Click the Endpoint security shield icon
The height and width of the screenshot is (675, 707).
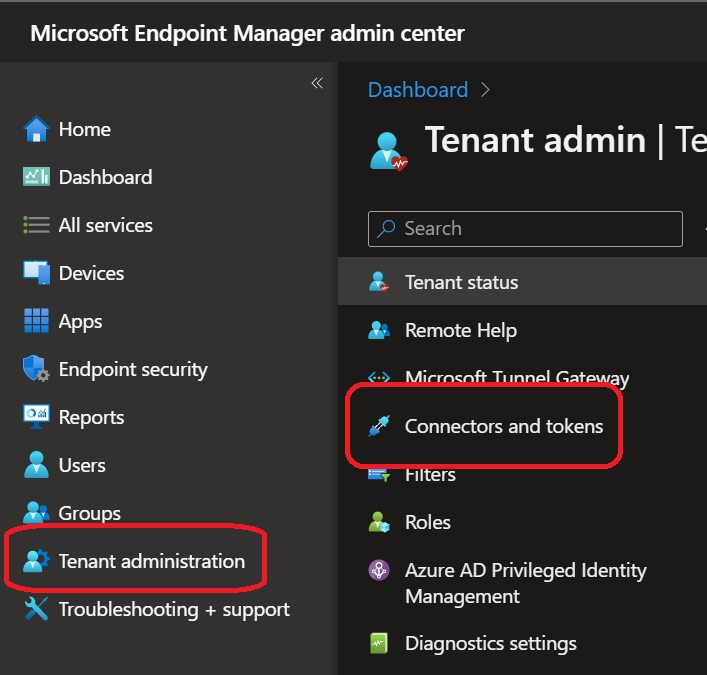[x=36, y=369]
